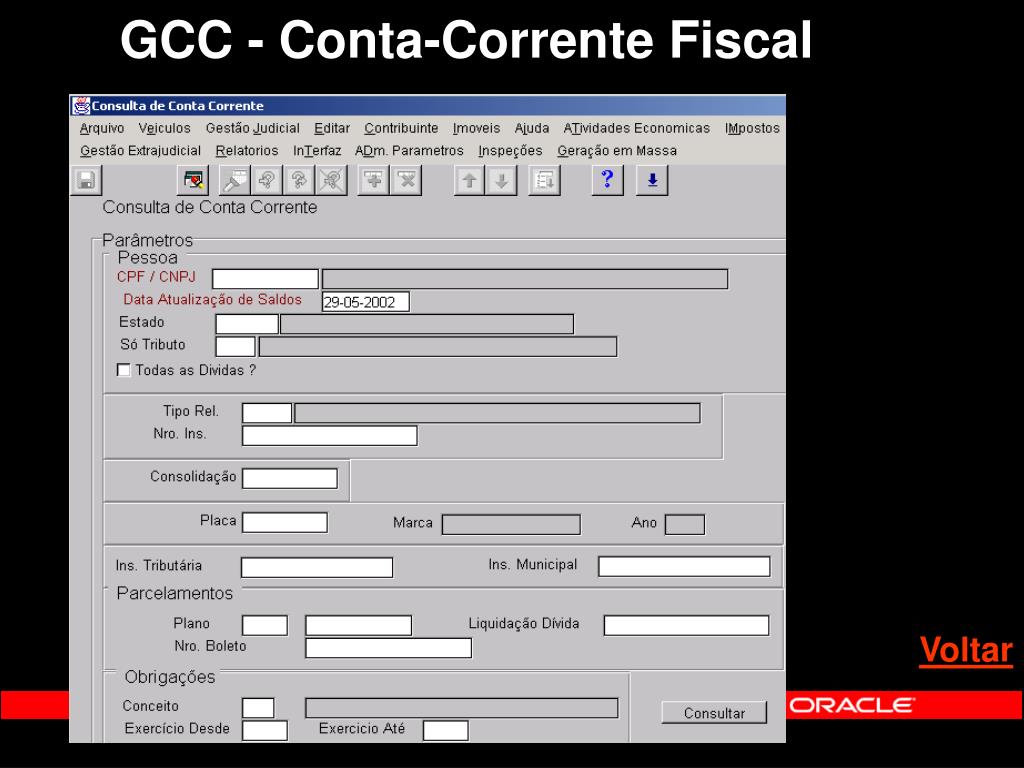Click the Nro. Ins. input field
The height and width of the screenshot is (768, 1024).
click(330, 436)
